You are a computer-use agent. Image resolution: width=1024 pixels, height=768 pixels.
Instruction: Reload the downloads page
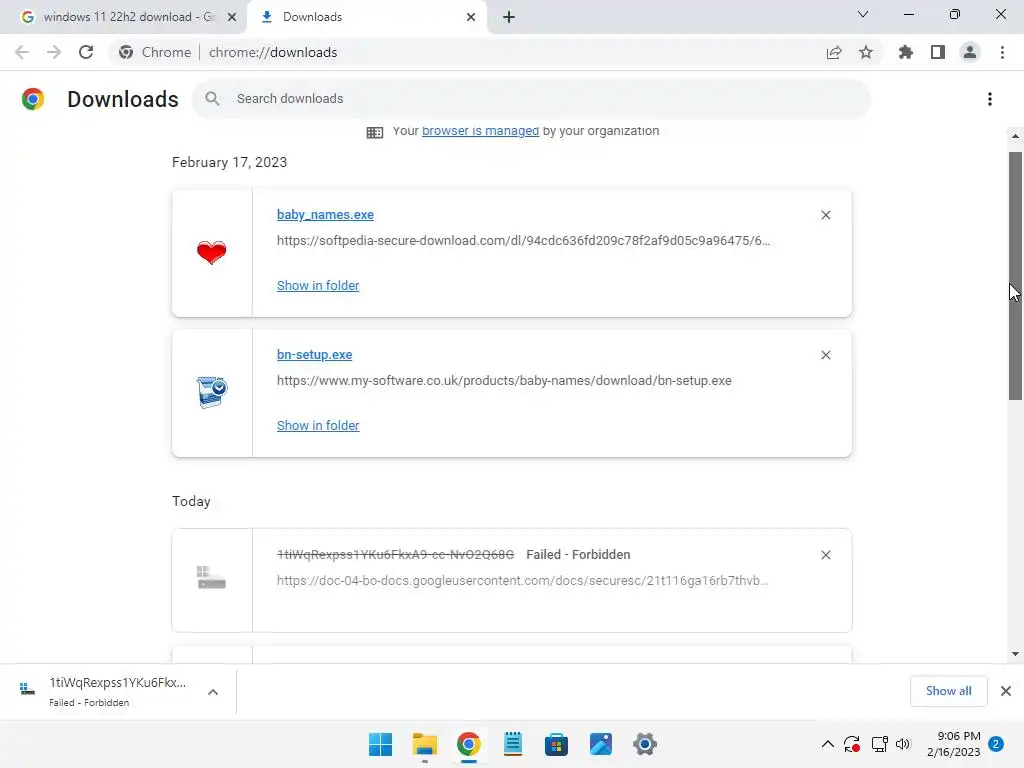coord(86,52)
